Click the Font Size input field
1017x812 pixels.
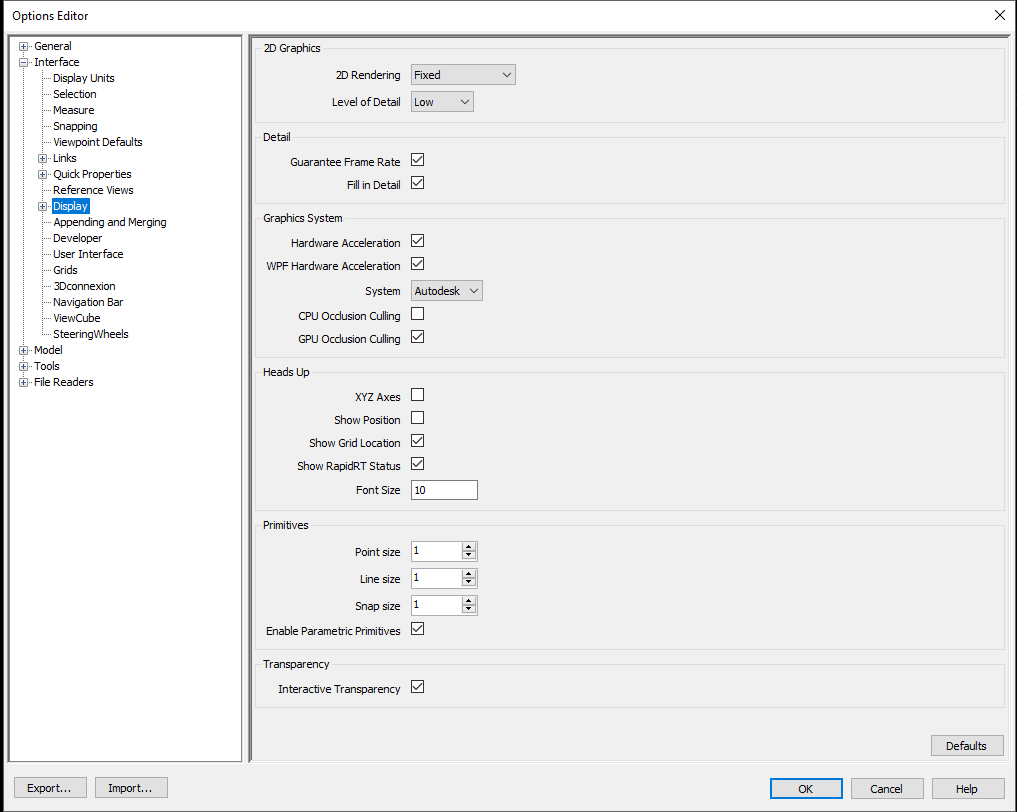pos(443,489)
